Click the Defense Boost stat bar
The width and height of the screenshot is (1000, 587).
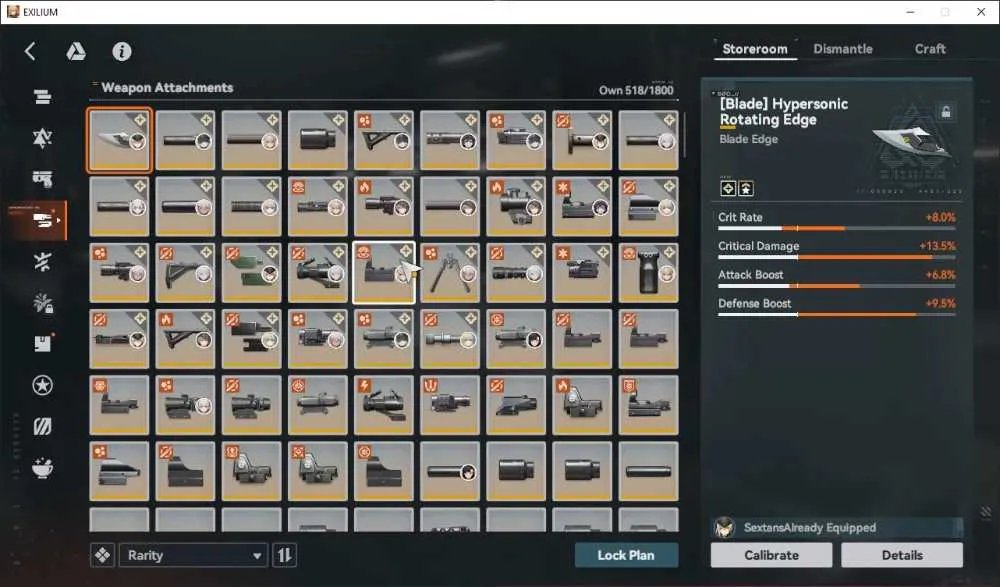[x=837, y=314]
